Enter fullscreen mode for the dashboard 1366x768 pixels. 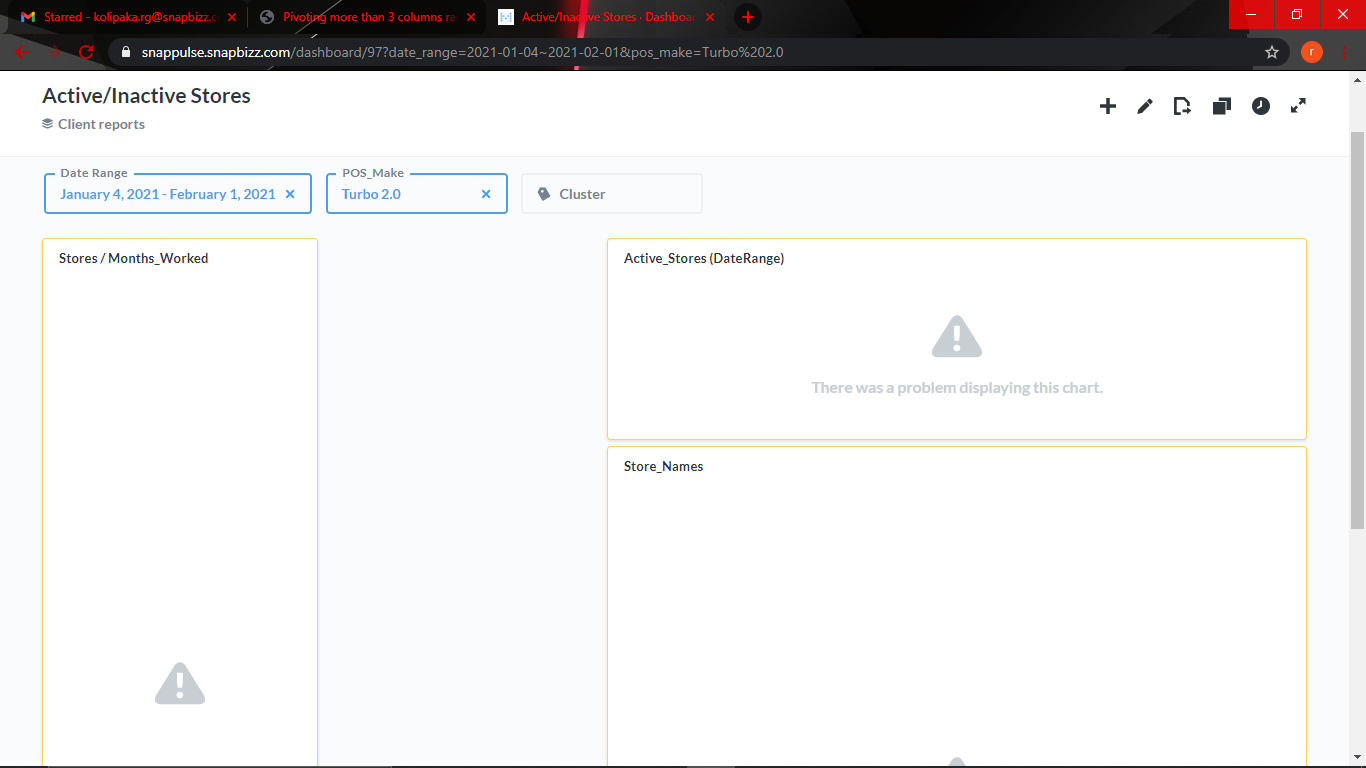click(x=1299, y=106)
